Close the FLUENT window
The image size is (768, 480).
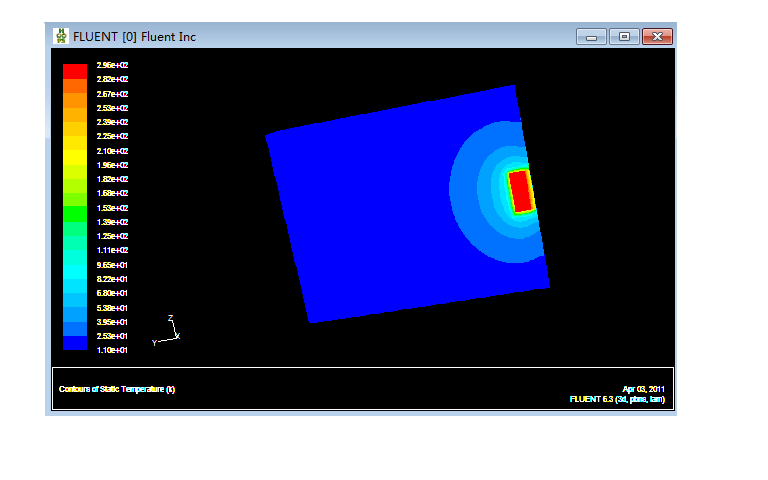[656, 37]
